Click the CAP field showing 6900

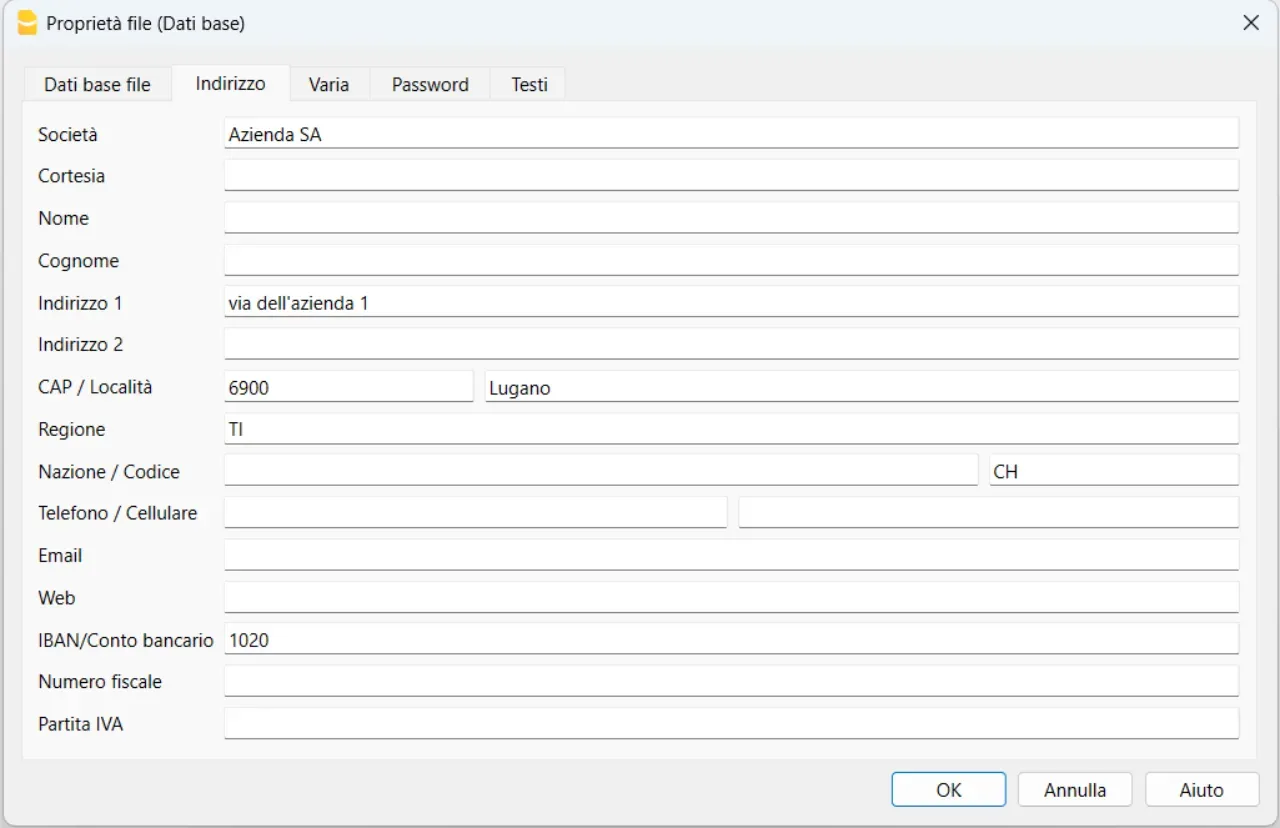[348, 388]
